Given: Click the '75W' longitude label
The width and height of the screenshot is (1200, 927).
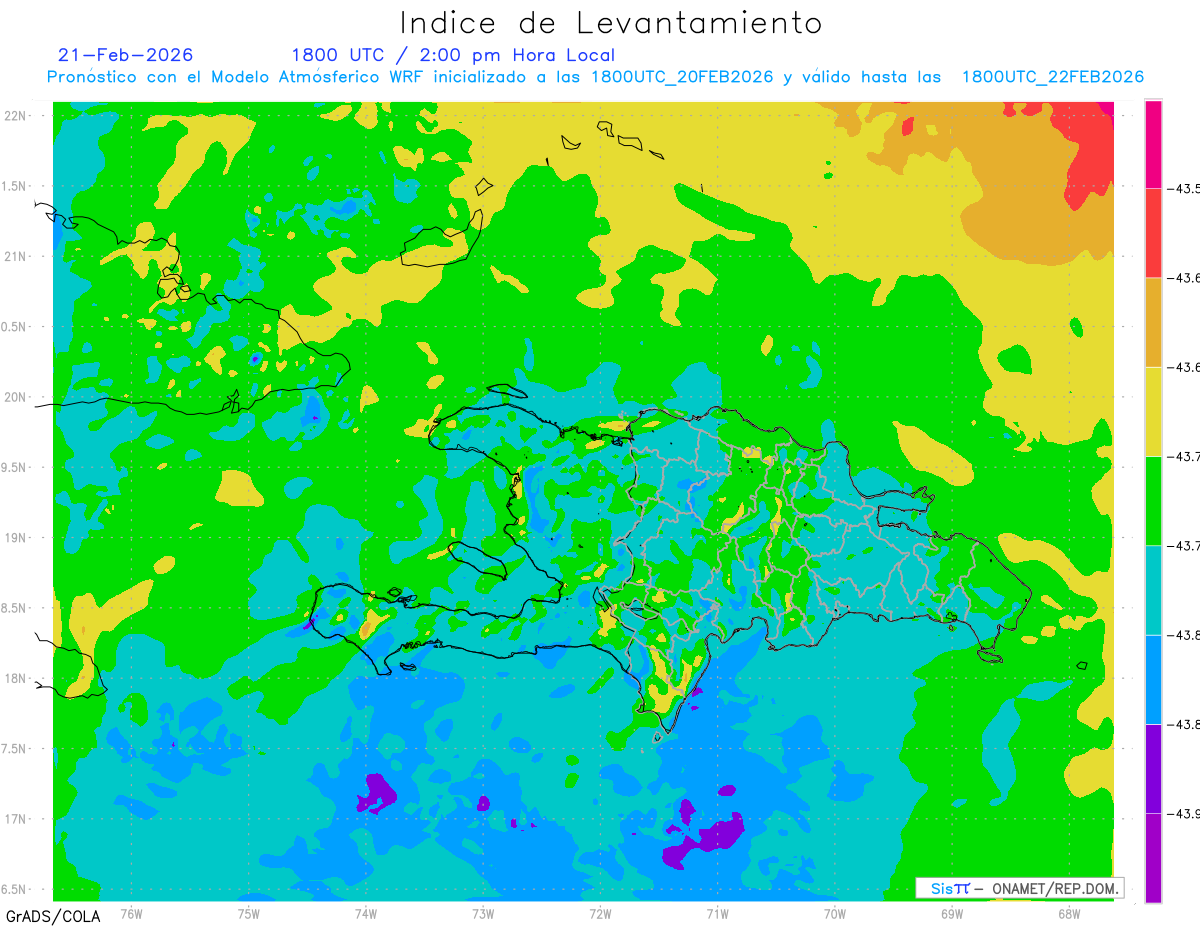Looking at the screenshot, I should (248, 913).
